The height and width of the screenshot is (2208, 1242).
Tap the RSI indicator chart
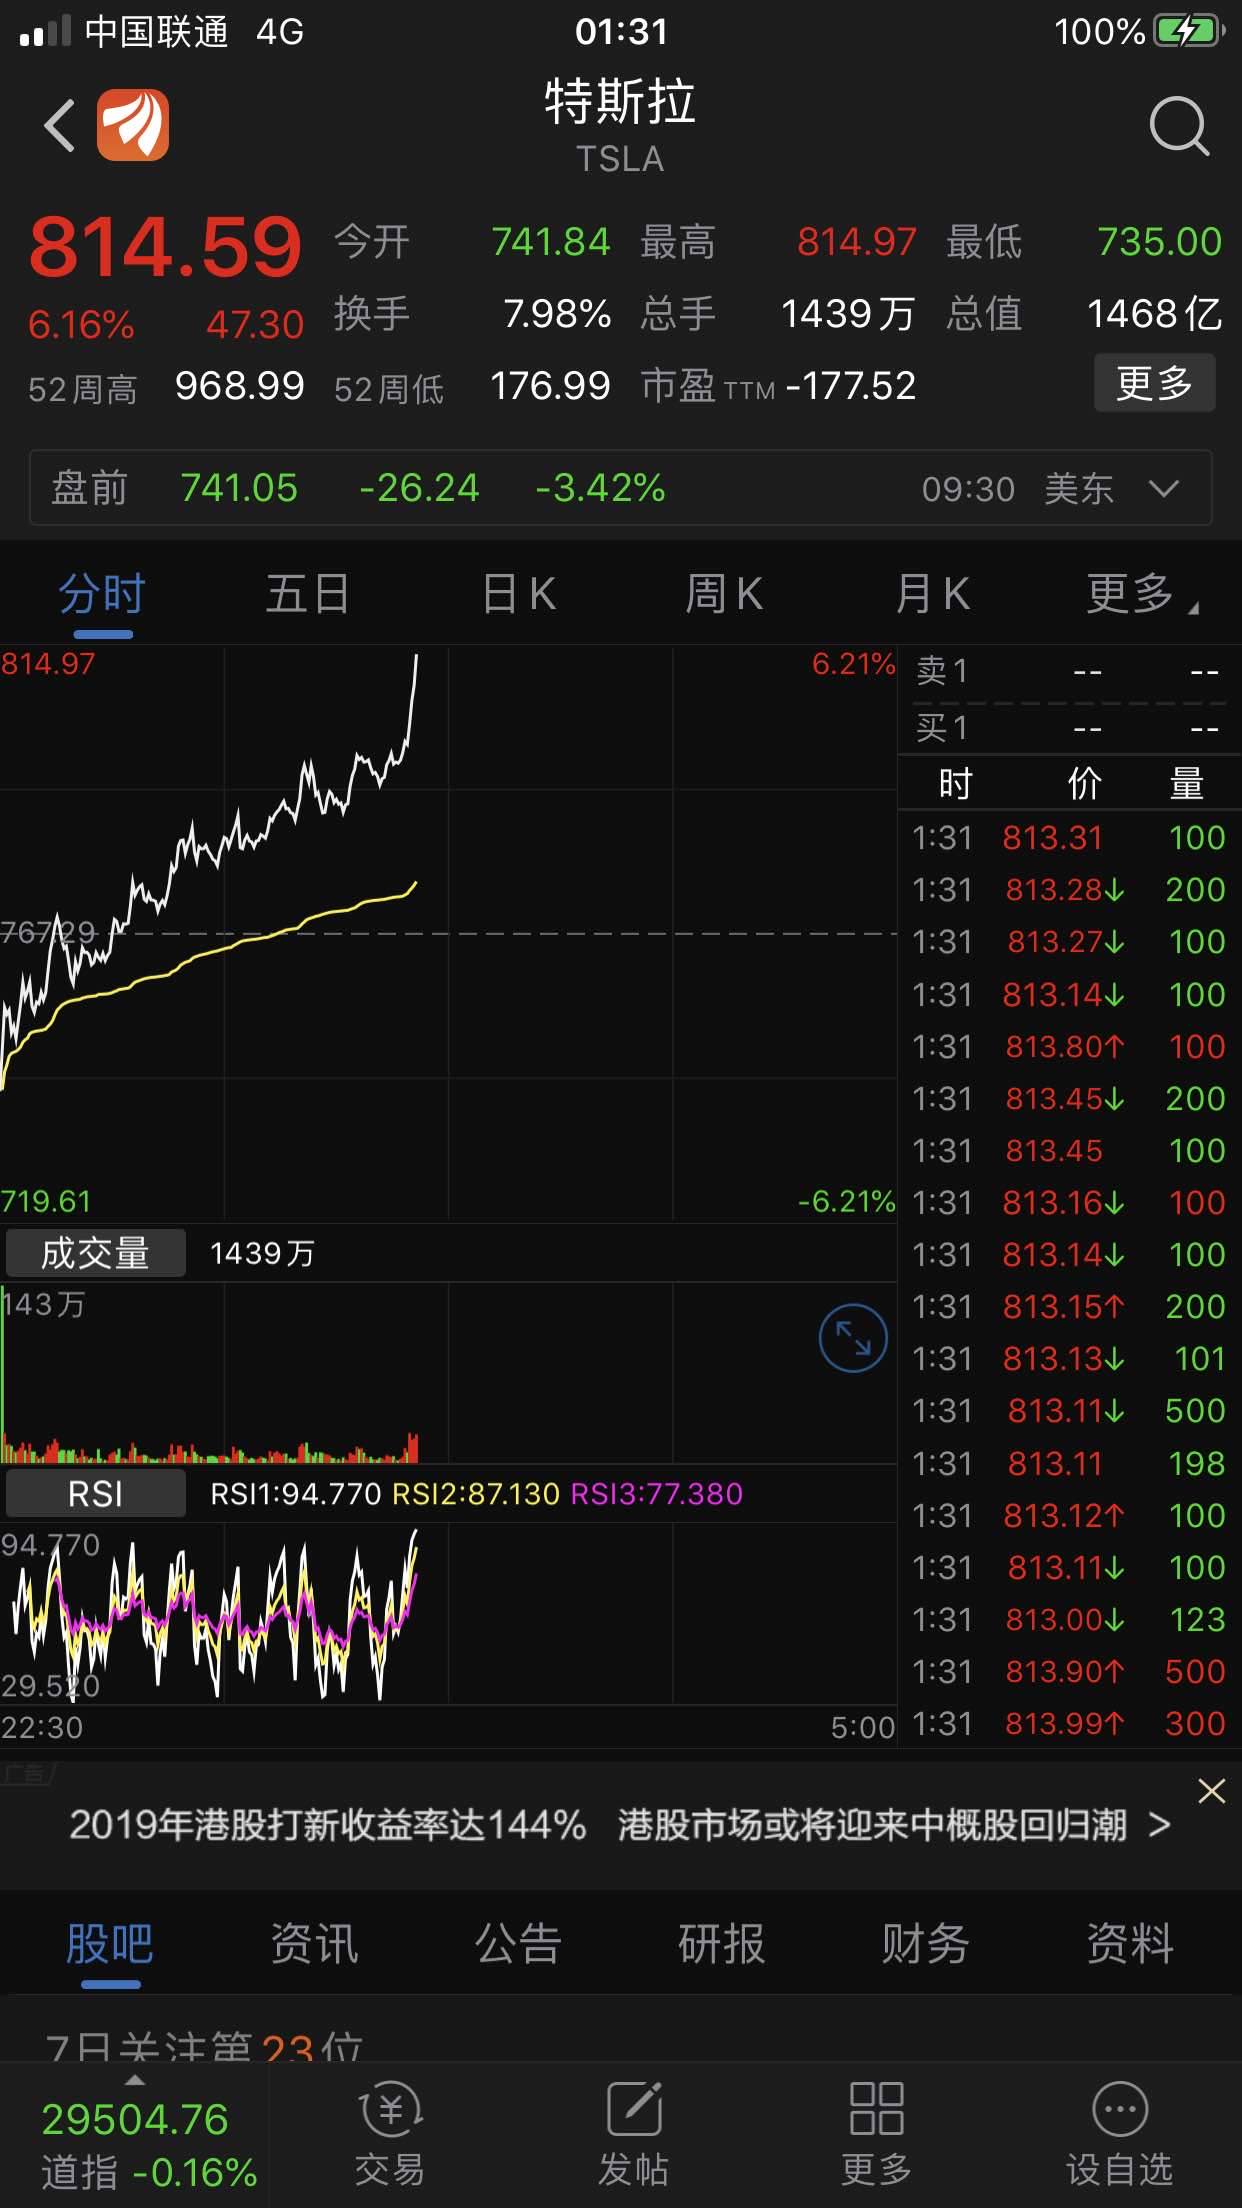(448, 1614)
